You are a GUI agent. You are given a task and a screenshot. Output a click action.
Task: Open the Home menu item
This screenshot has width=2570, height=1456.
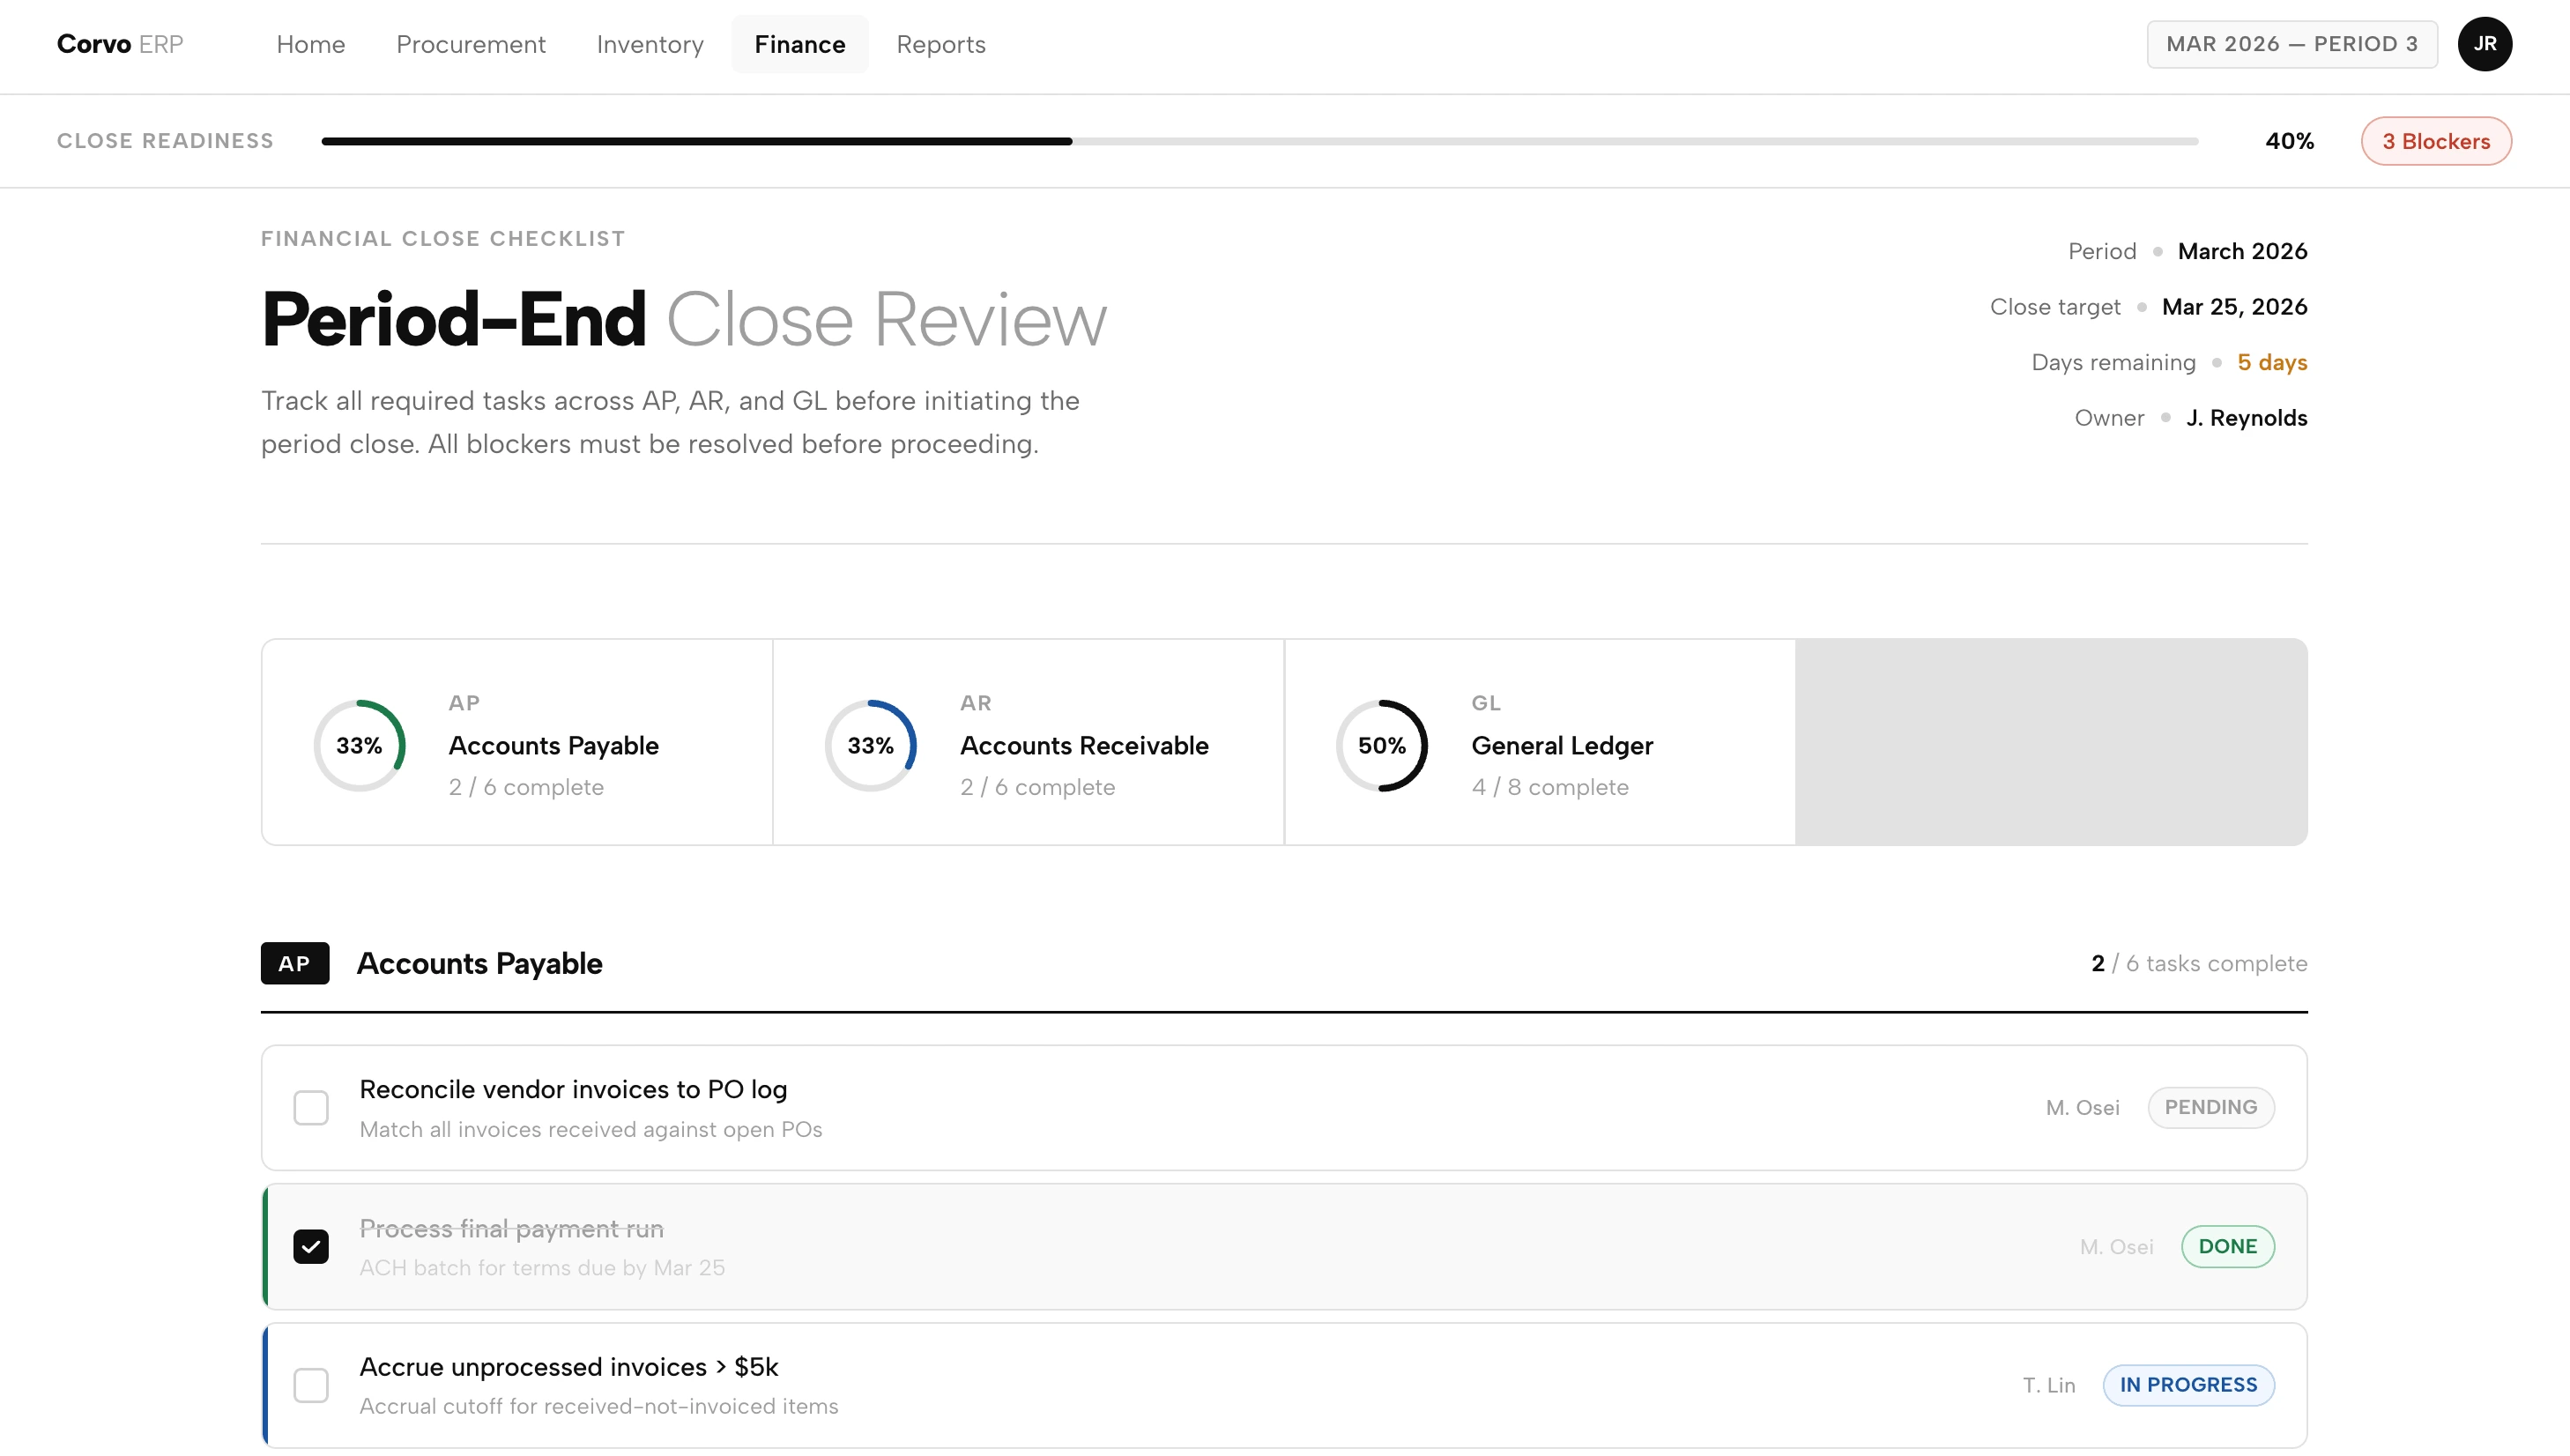[x=311, y=44]
